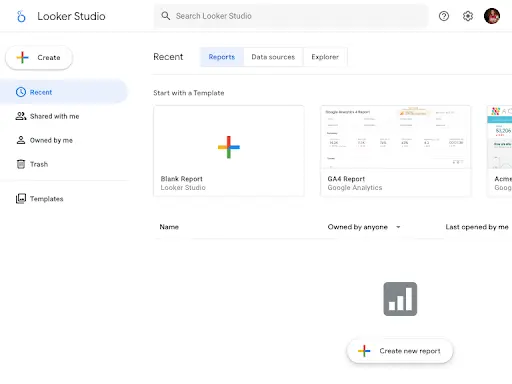The image size is (512, 384).
Task: Sort by Last opened by me header
Action: coord(477,227)
